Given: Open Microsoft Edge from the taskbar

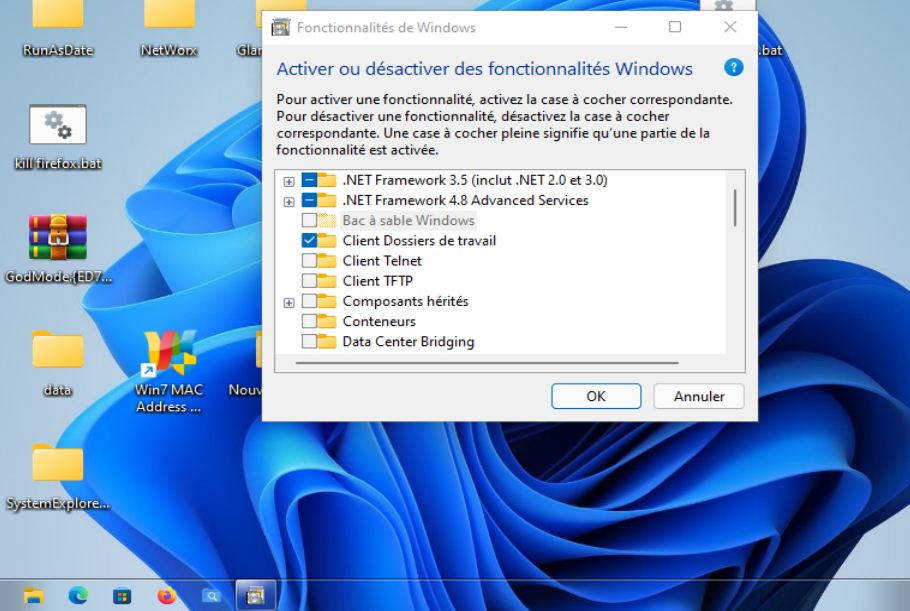Looking at the screenshot, I should pyautogui.click(x=79, y=595).
